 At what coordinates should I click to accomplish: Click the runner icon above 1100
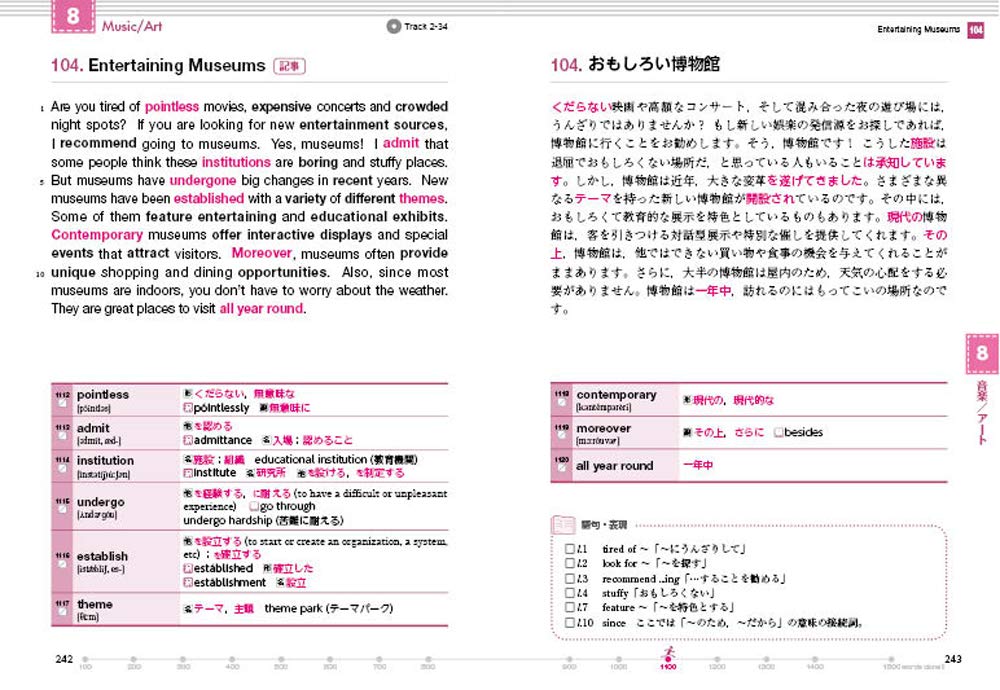(668, 654)
